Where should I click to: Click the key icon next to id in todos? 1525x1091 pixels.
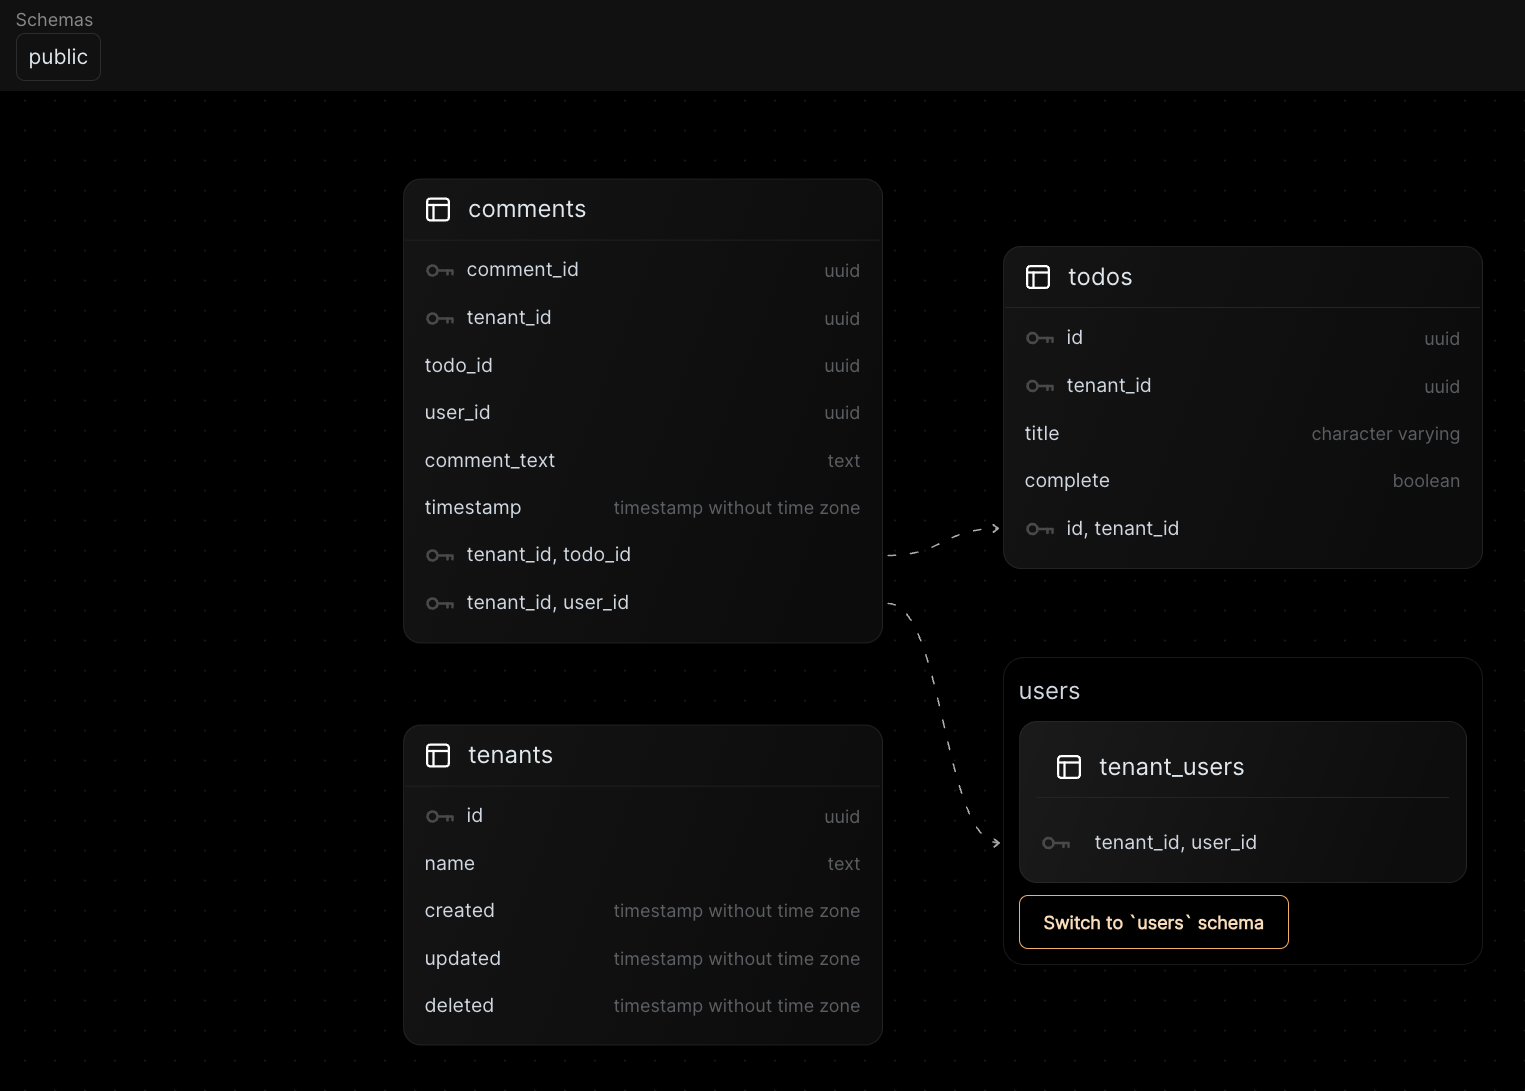[1040, 338]
